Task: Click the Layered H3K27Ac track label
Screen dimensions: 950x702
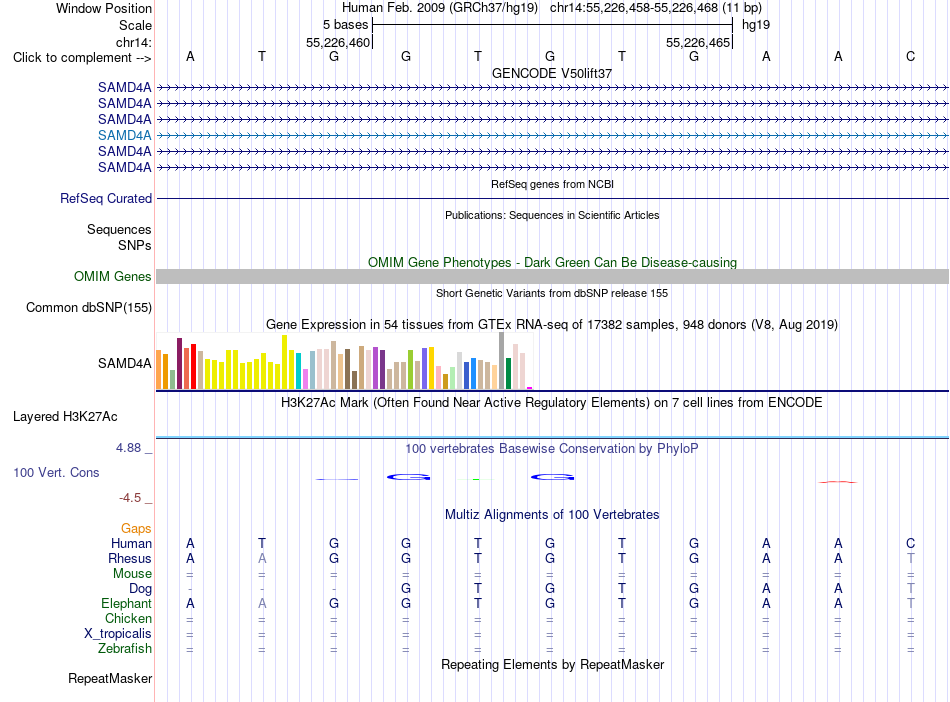Action: (65, 417)
